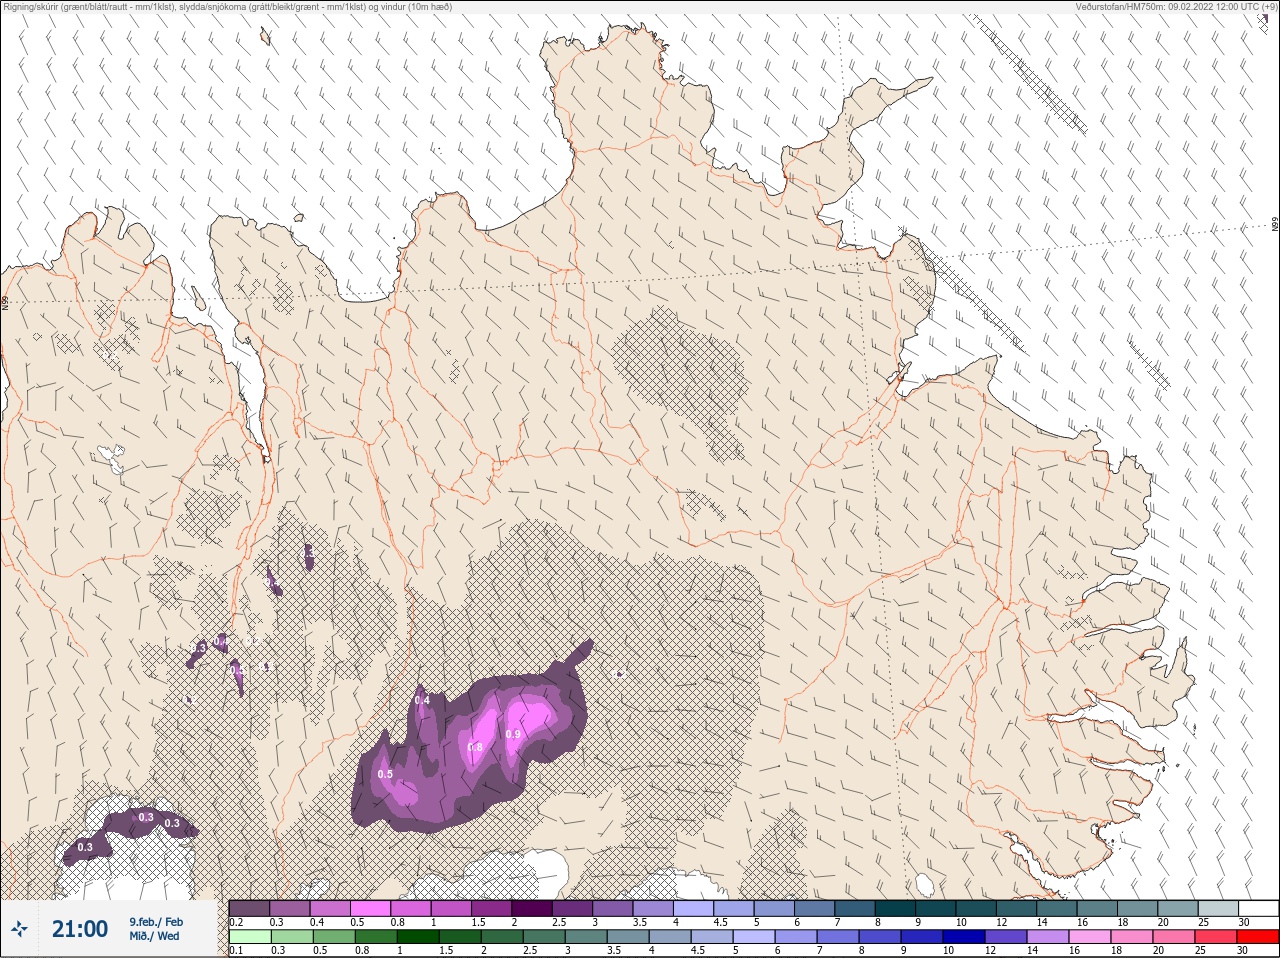Screen dimensions: 1280x958
Task: Click the '0.1' label on the lower legend
Action: (x=236, y=951)
